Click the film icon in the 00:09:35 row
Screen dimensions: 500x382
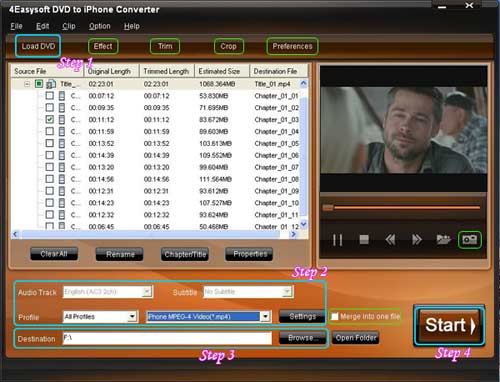(62, 108)
